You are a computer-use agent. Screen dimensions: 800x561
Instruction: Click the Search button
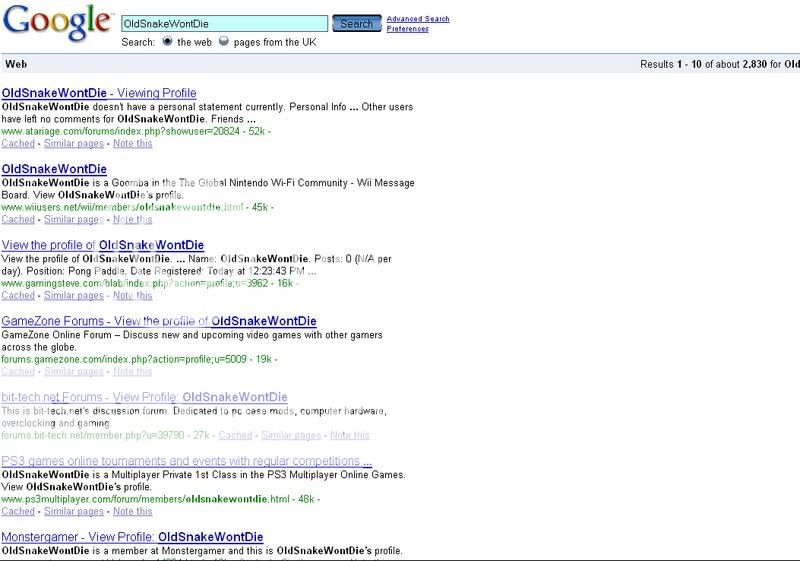click(x=356, y=23)
